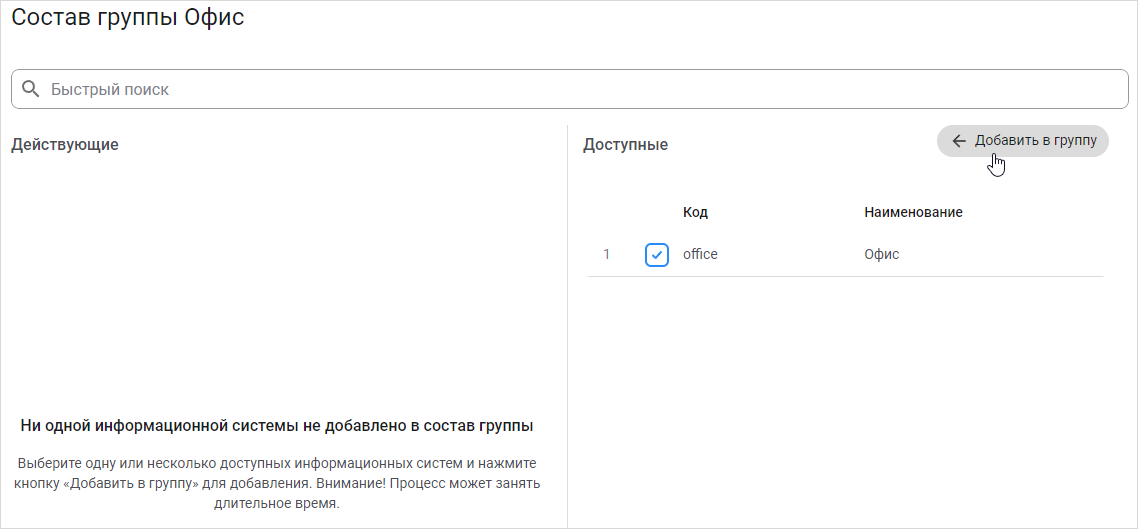
Task: Select the 'office' code cell
Action: click(x=700, y=255)
